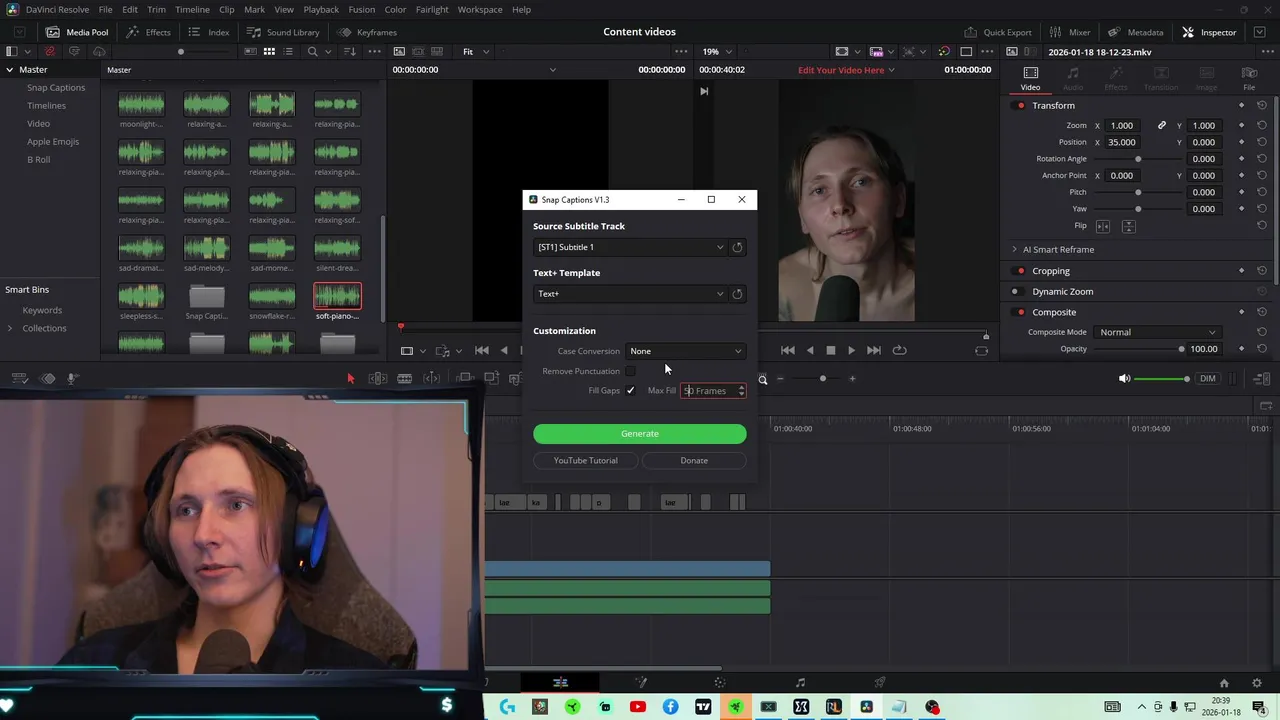Mute audio via speaker icon
This screenshot has height=720, width=1280.
click(1124, 379)
